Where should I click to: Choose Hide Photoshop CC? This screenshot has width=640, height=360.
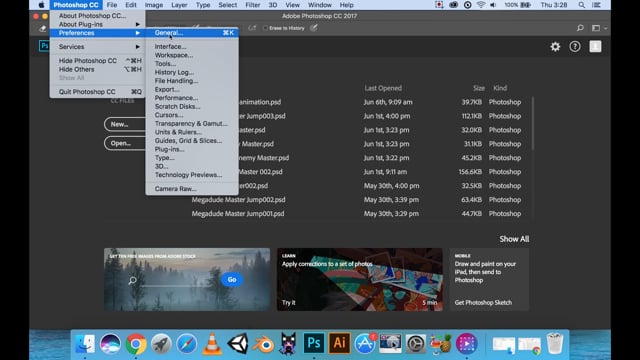[x=97, y=61]
